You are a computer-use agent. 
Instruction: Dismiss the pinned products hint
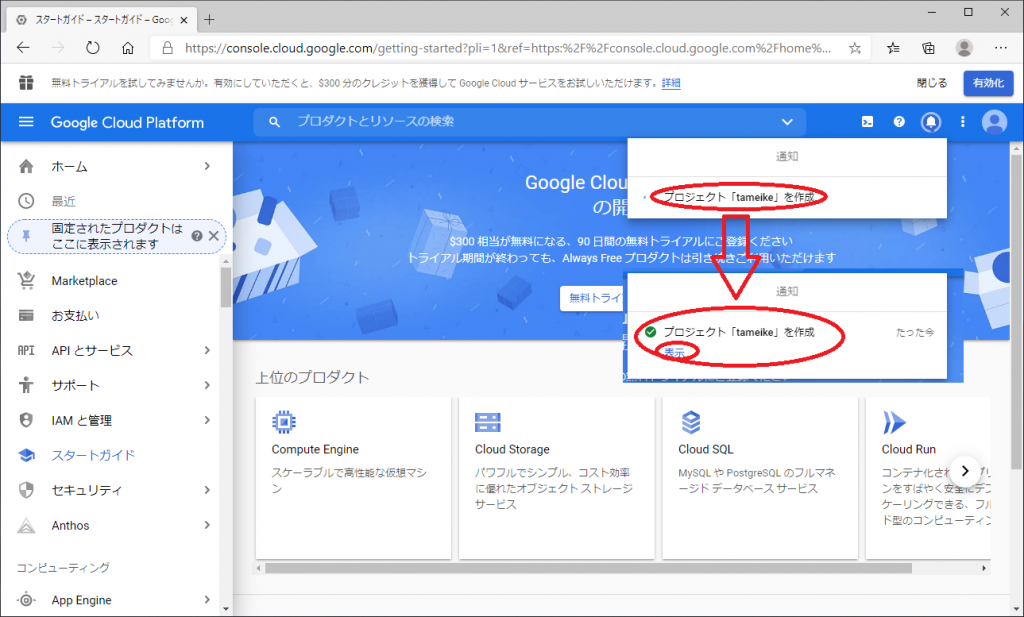(x=213, y=236)
